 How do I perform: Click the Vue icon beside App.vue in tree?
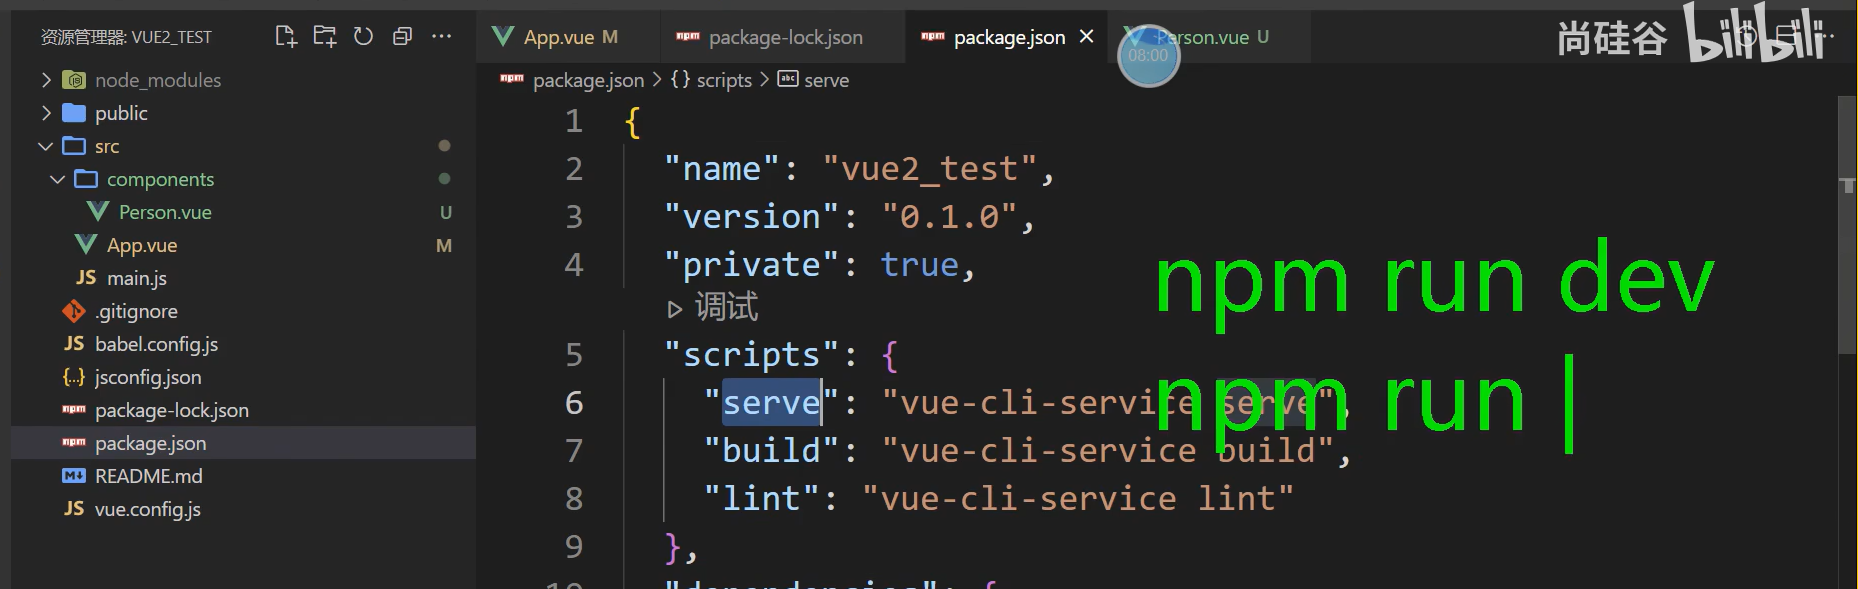[x=86, y=245]
